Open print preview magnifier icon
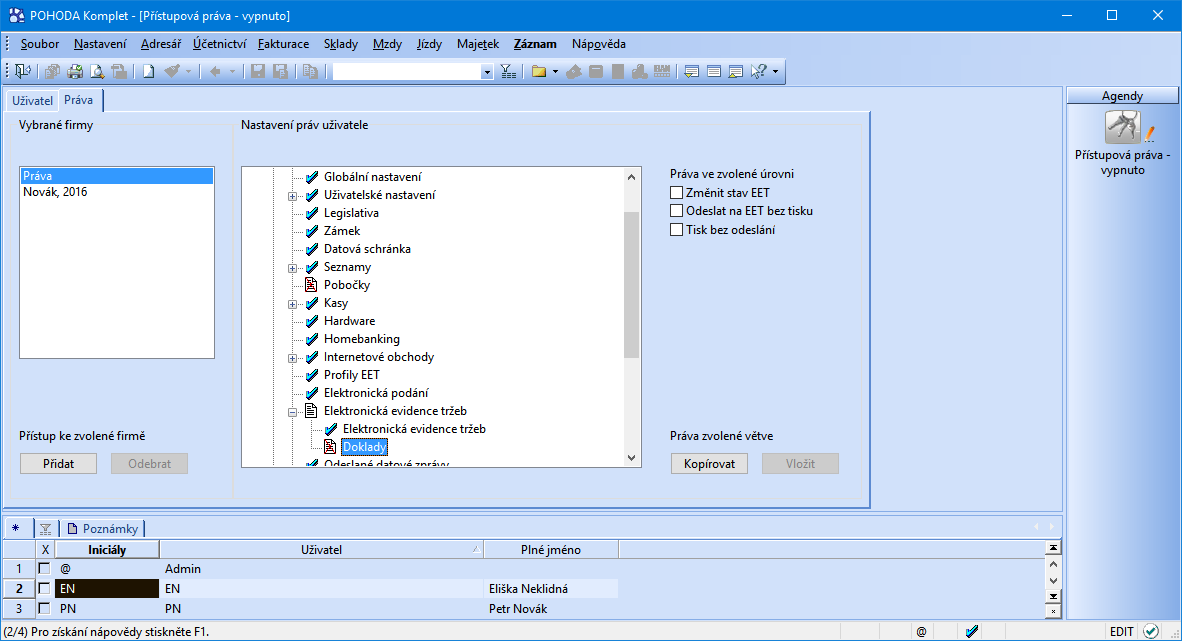The height and width of the screenshot is (641, 1182). point(97,72)
